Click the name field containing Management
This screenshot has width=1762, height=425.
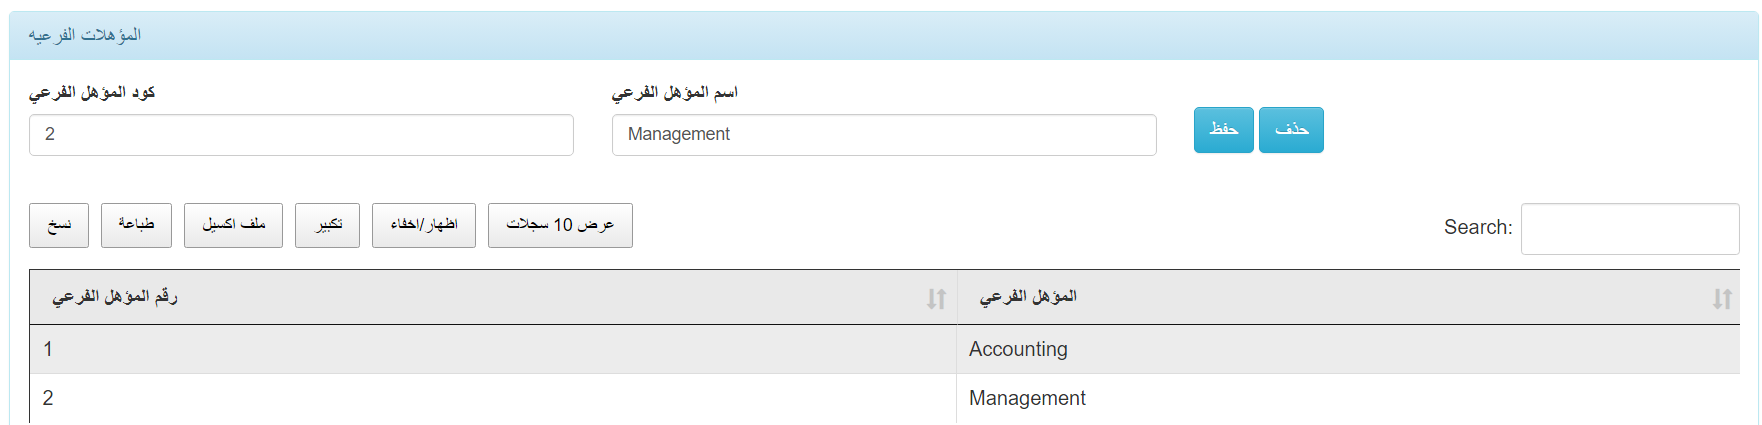(884, 135)
